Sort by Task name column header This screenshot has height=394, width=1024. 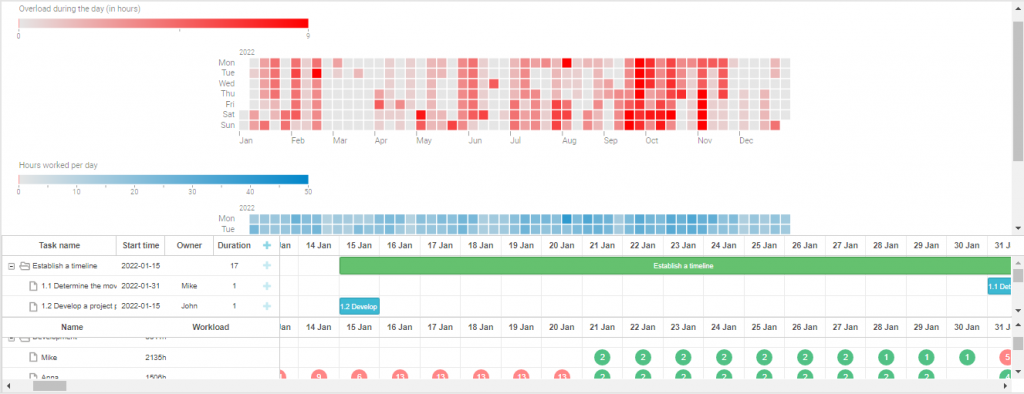(59, 246)
